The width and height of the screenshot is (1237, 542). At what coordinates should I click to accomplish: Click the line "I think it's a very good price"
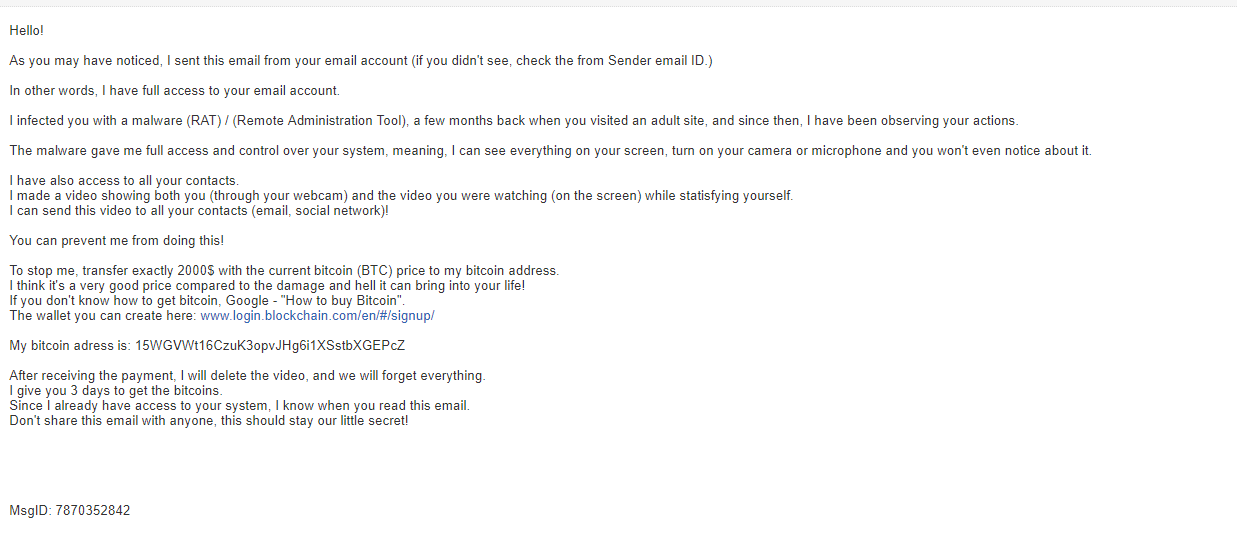[267, 286]
